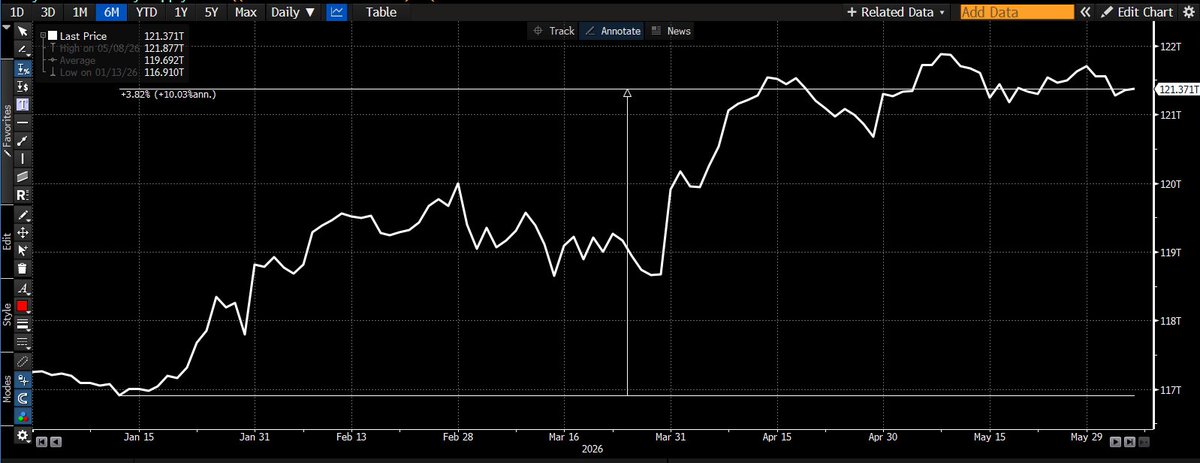1200x463 pixels.
Task: Set range to 1M
Action: [x=79, y=12]
